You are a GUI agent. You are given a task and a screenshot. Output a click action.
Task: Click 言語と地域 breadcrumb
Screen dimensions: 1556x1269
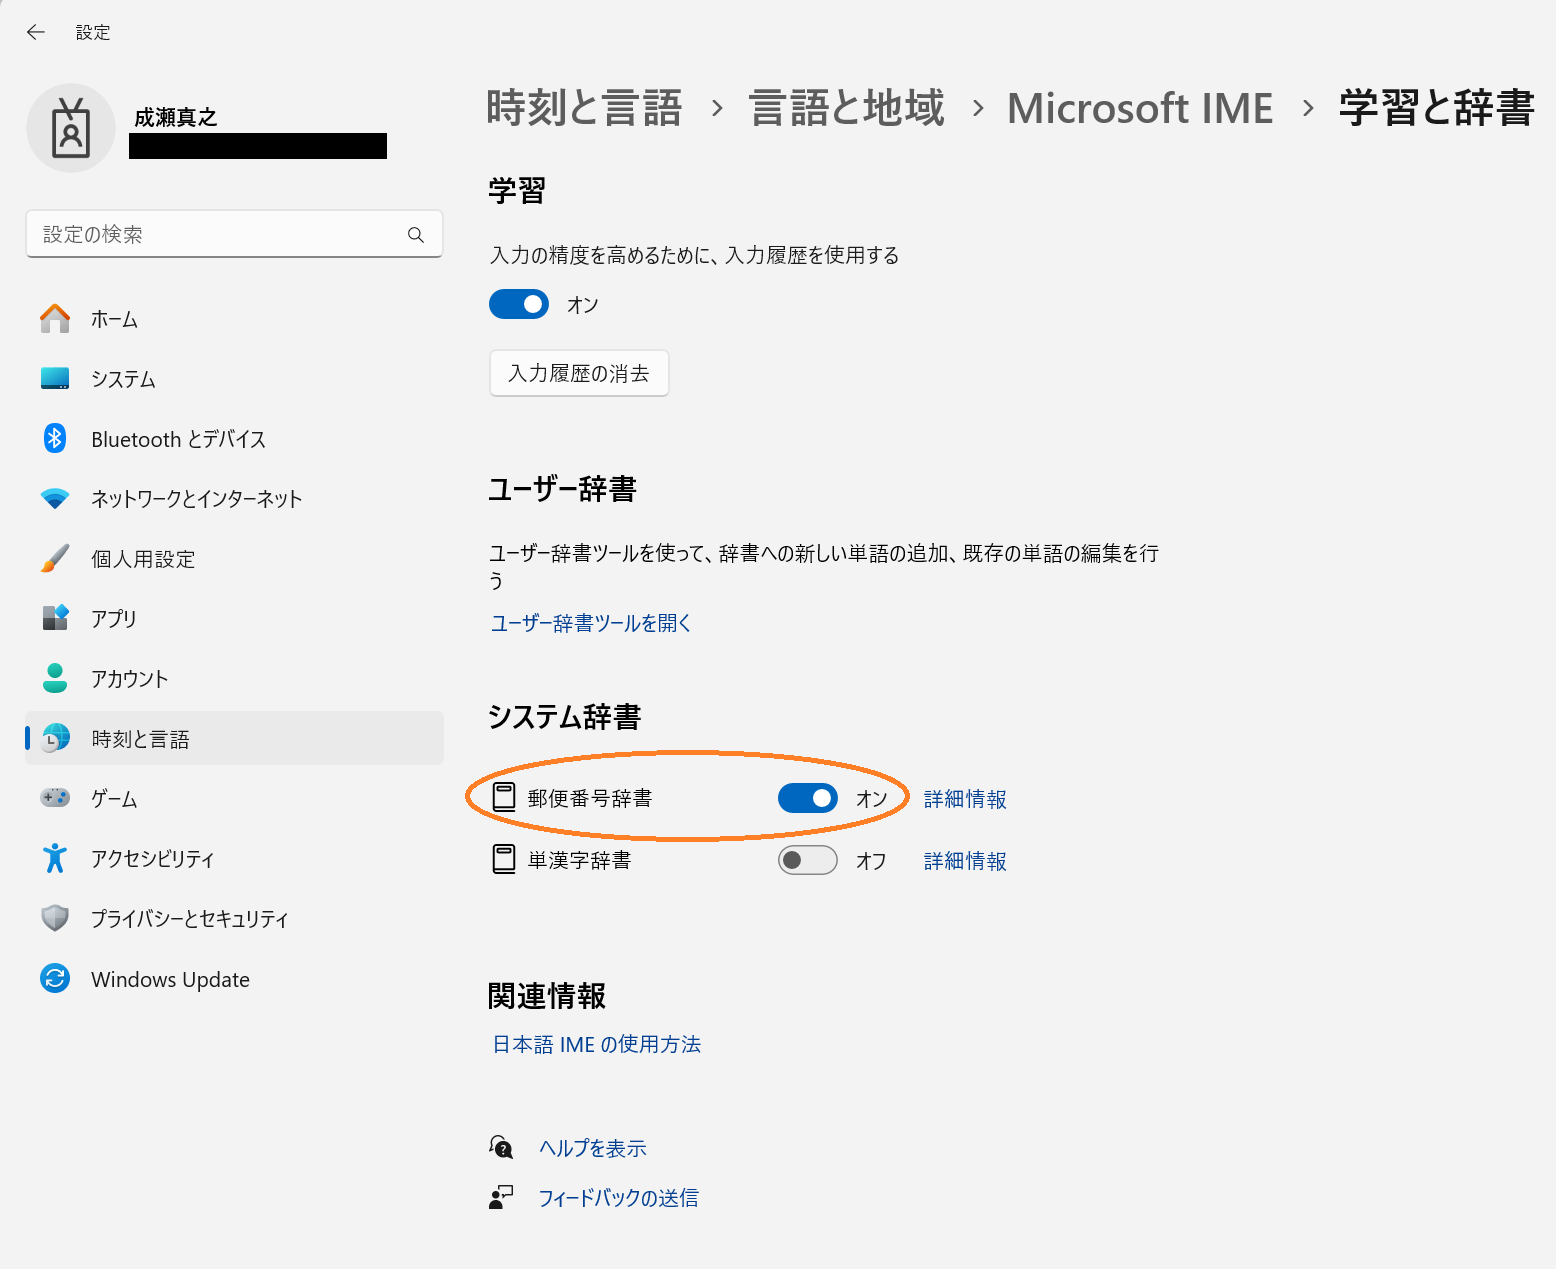point(847,108)
